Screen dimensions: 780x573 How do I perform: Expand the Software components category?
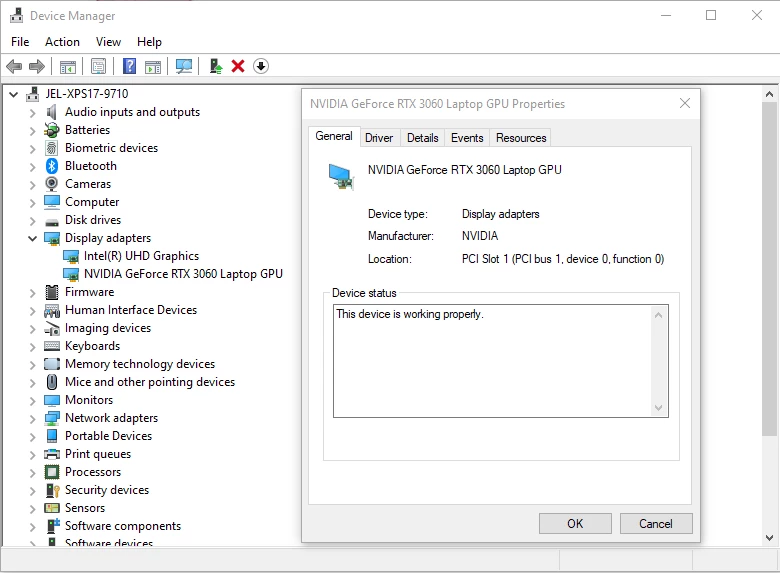click(32, 527)
